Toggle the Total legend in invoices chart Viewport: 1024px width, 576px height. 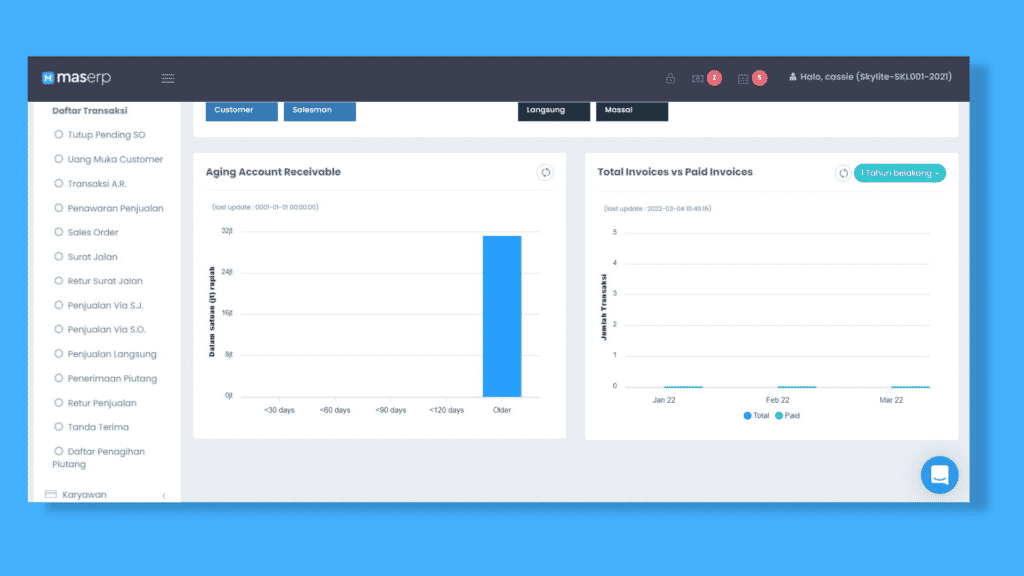755,415
